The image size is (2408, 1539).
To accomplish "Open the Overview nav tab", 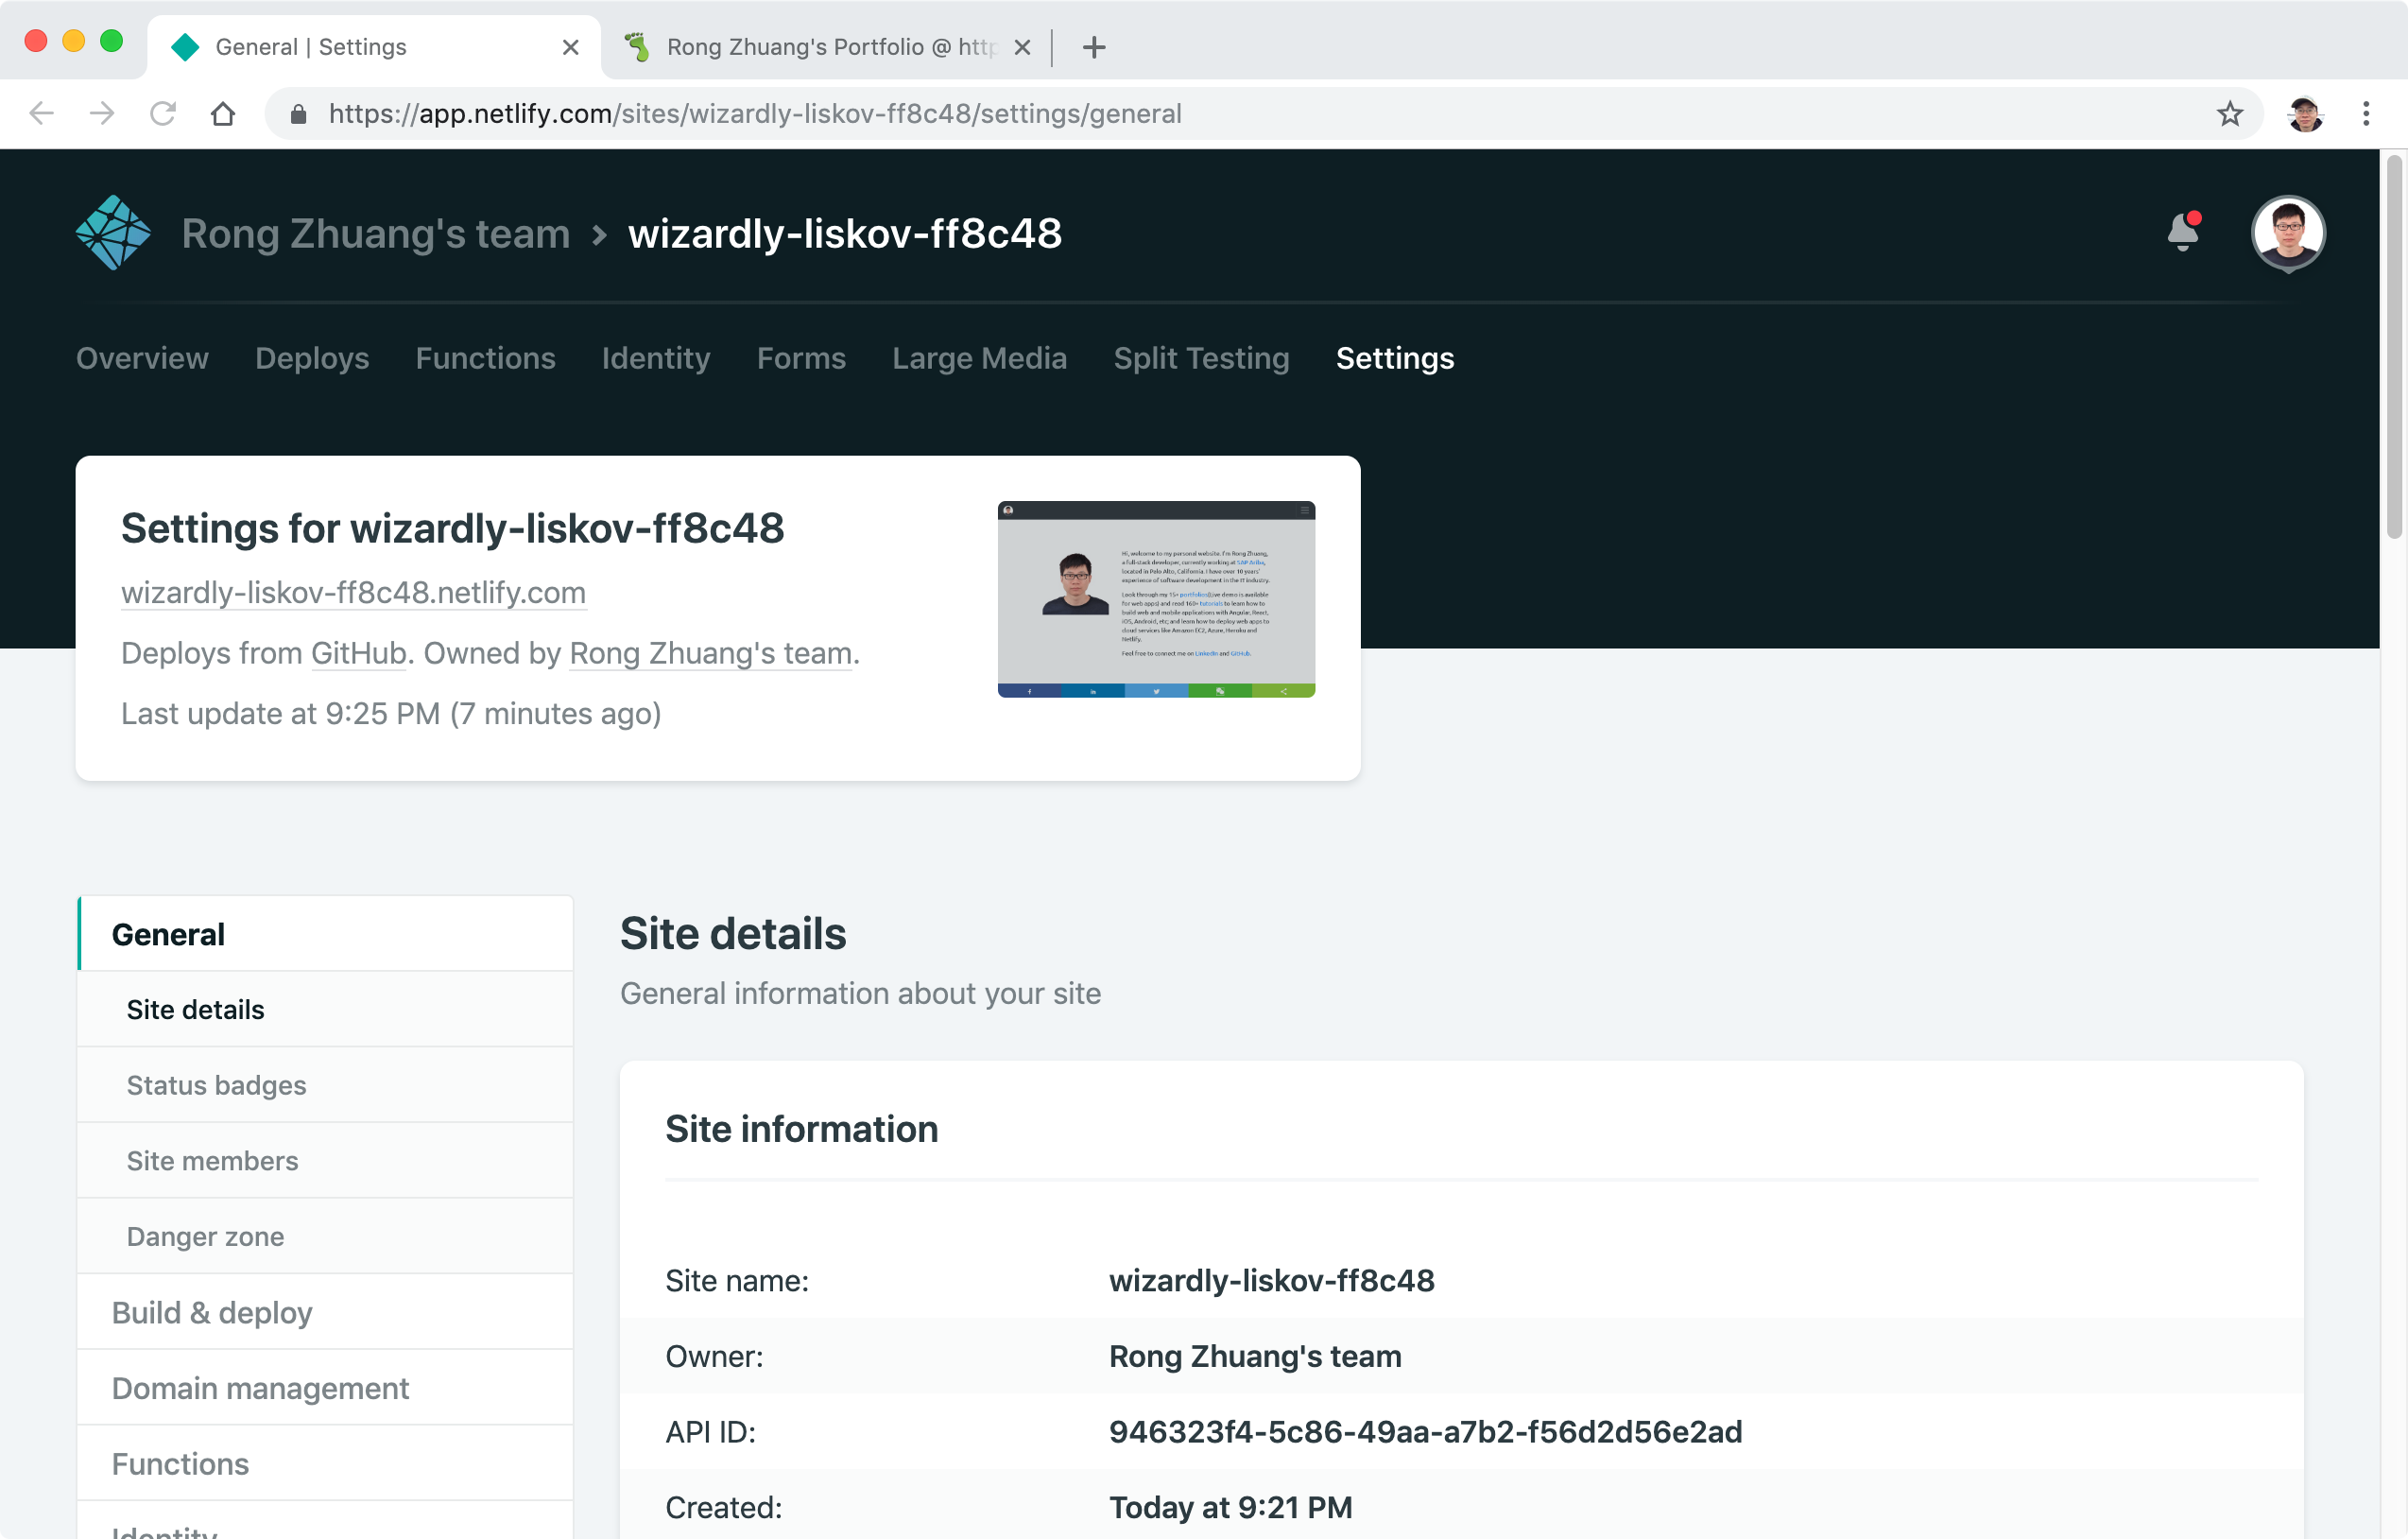I will point(142,358).
